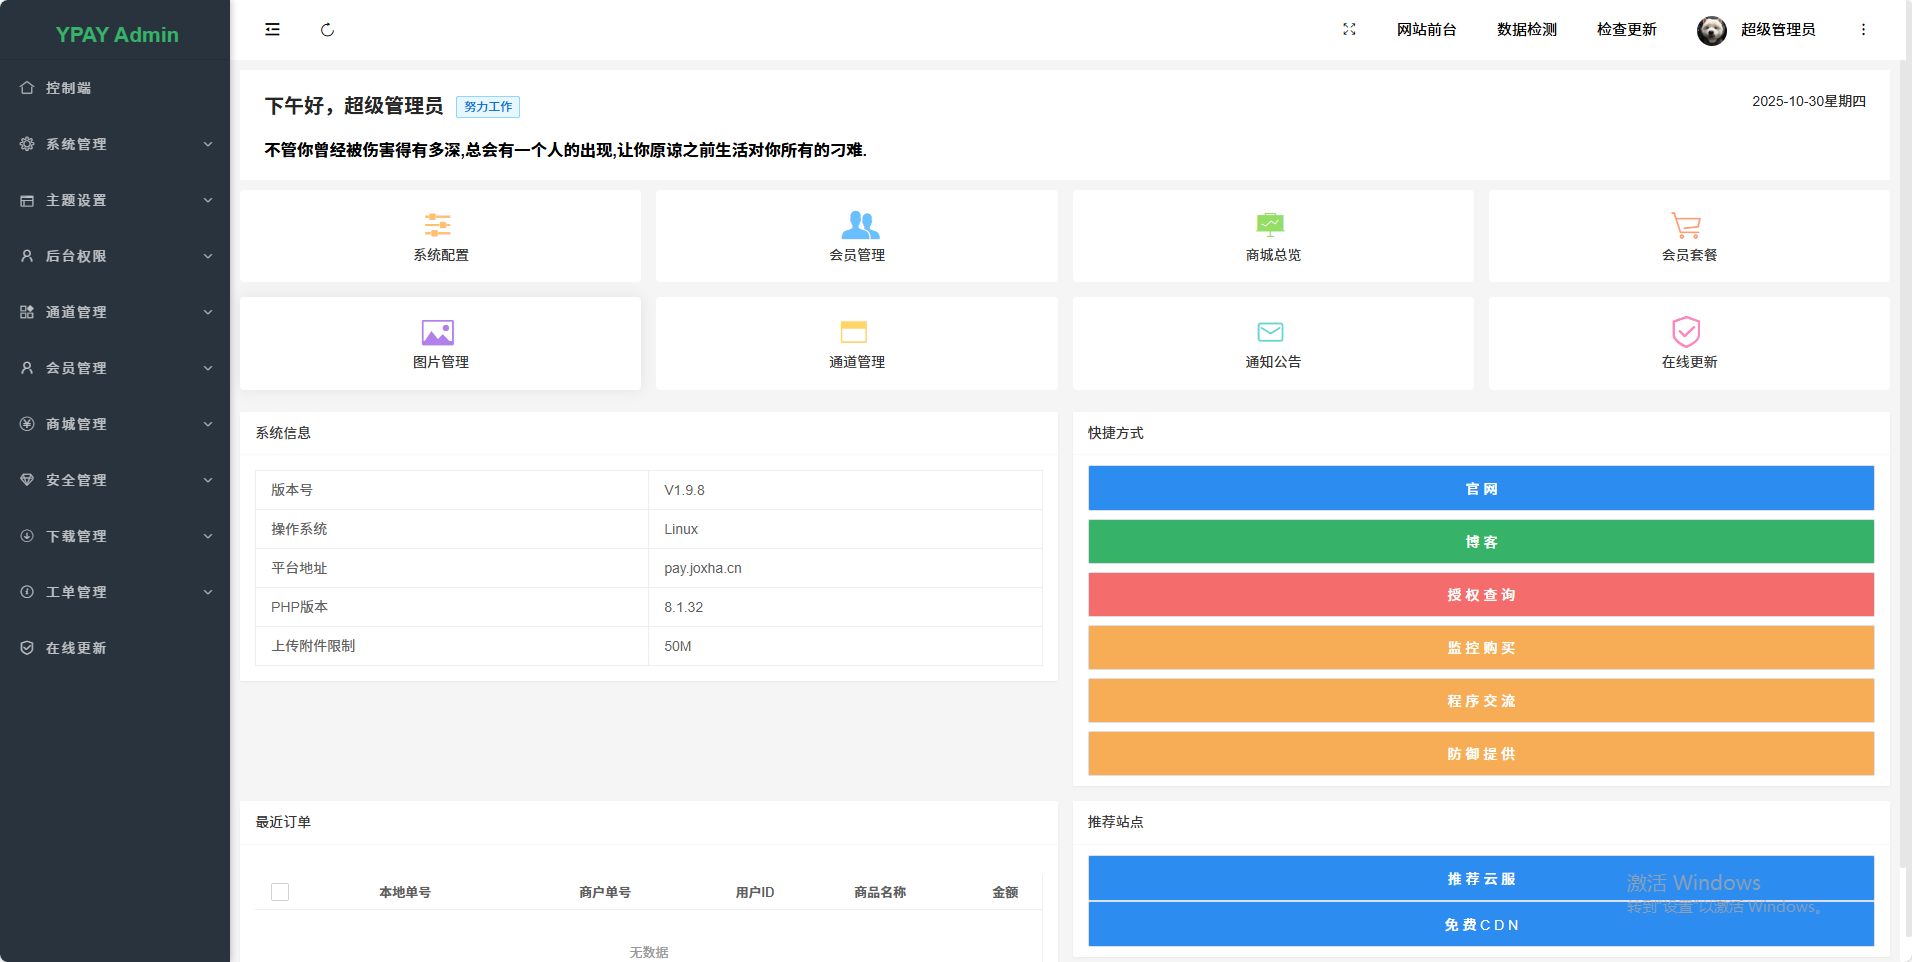The width and height of the screenshot is (1912, 962).
Task: Open 系统配置 via its sliders icon
Action: coord(438,225)
